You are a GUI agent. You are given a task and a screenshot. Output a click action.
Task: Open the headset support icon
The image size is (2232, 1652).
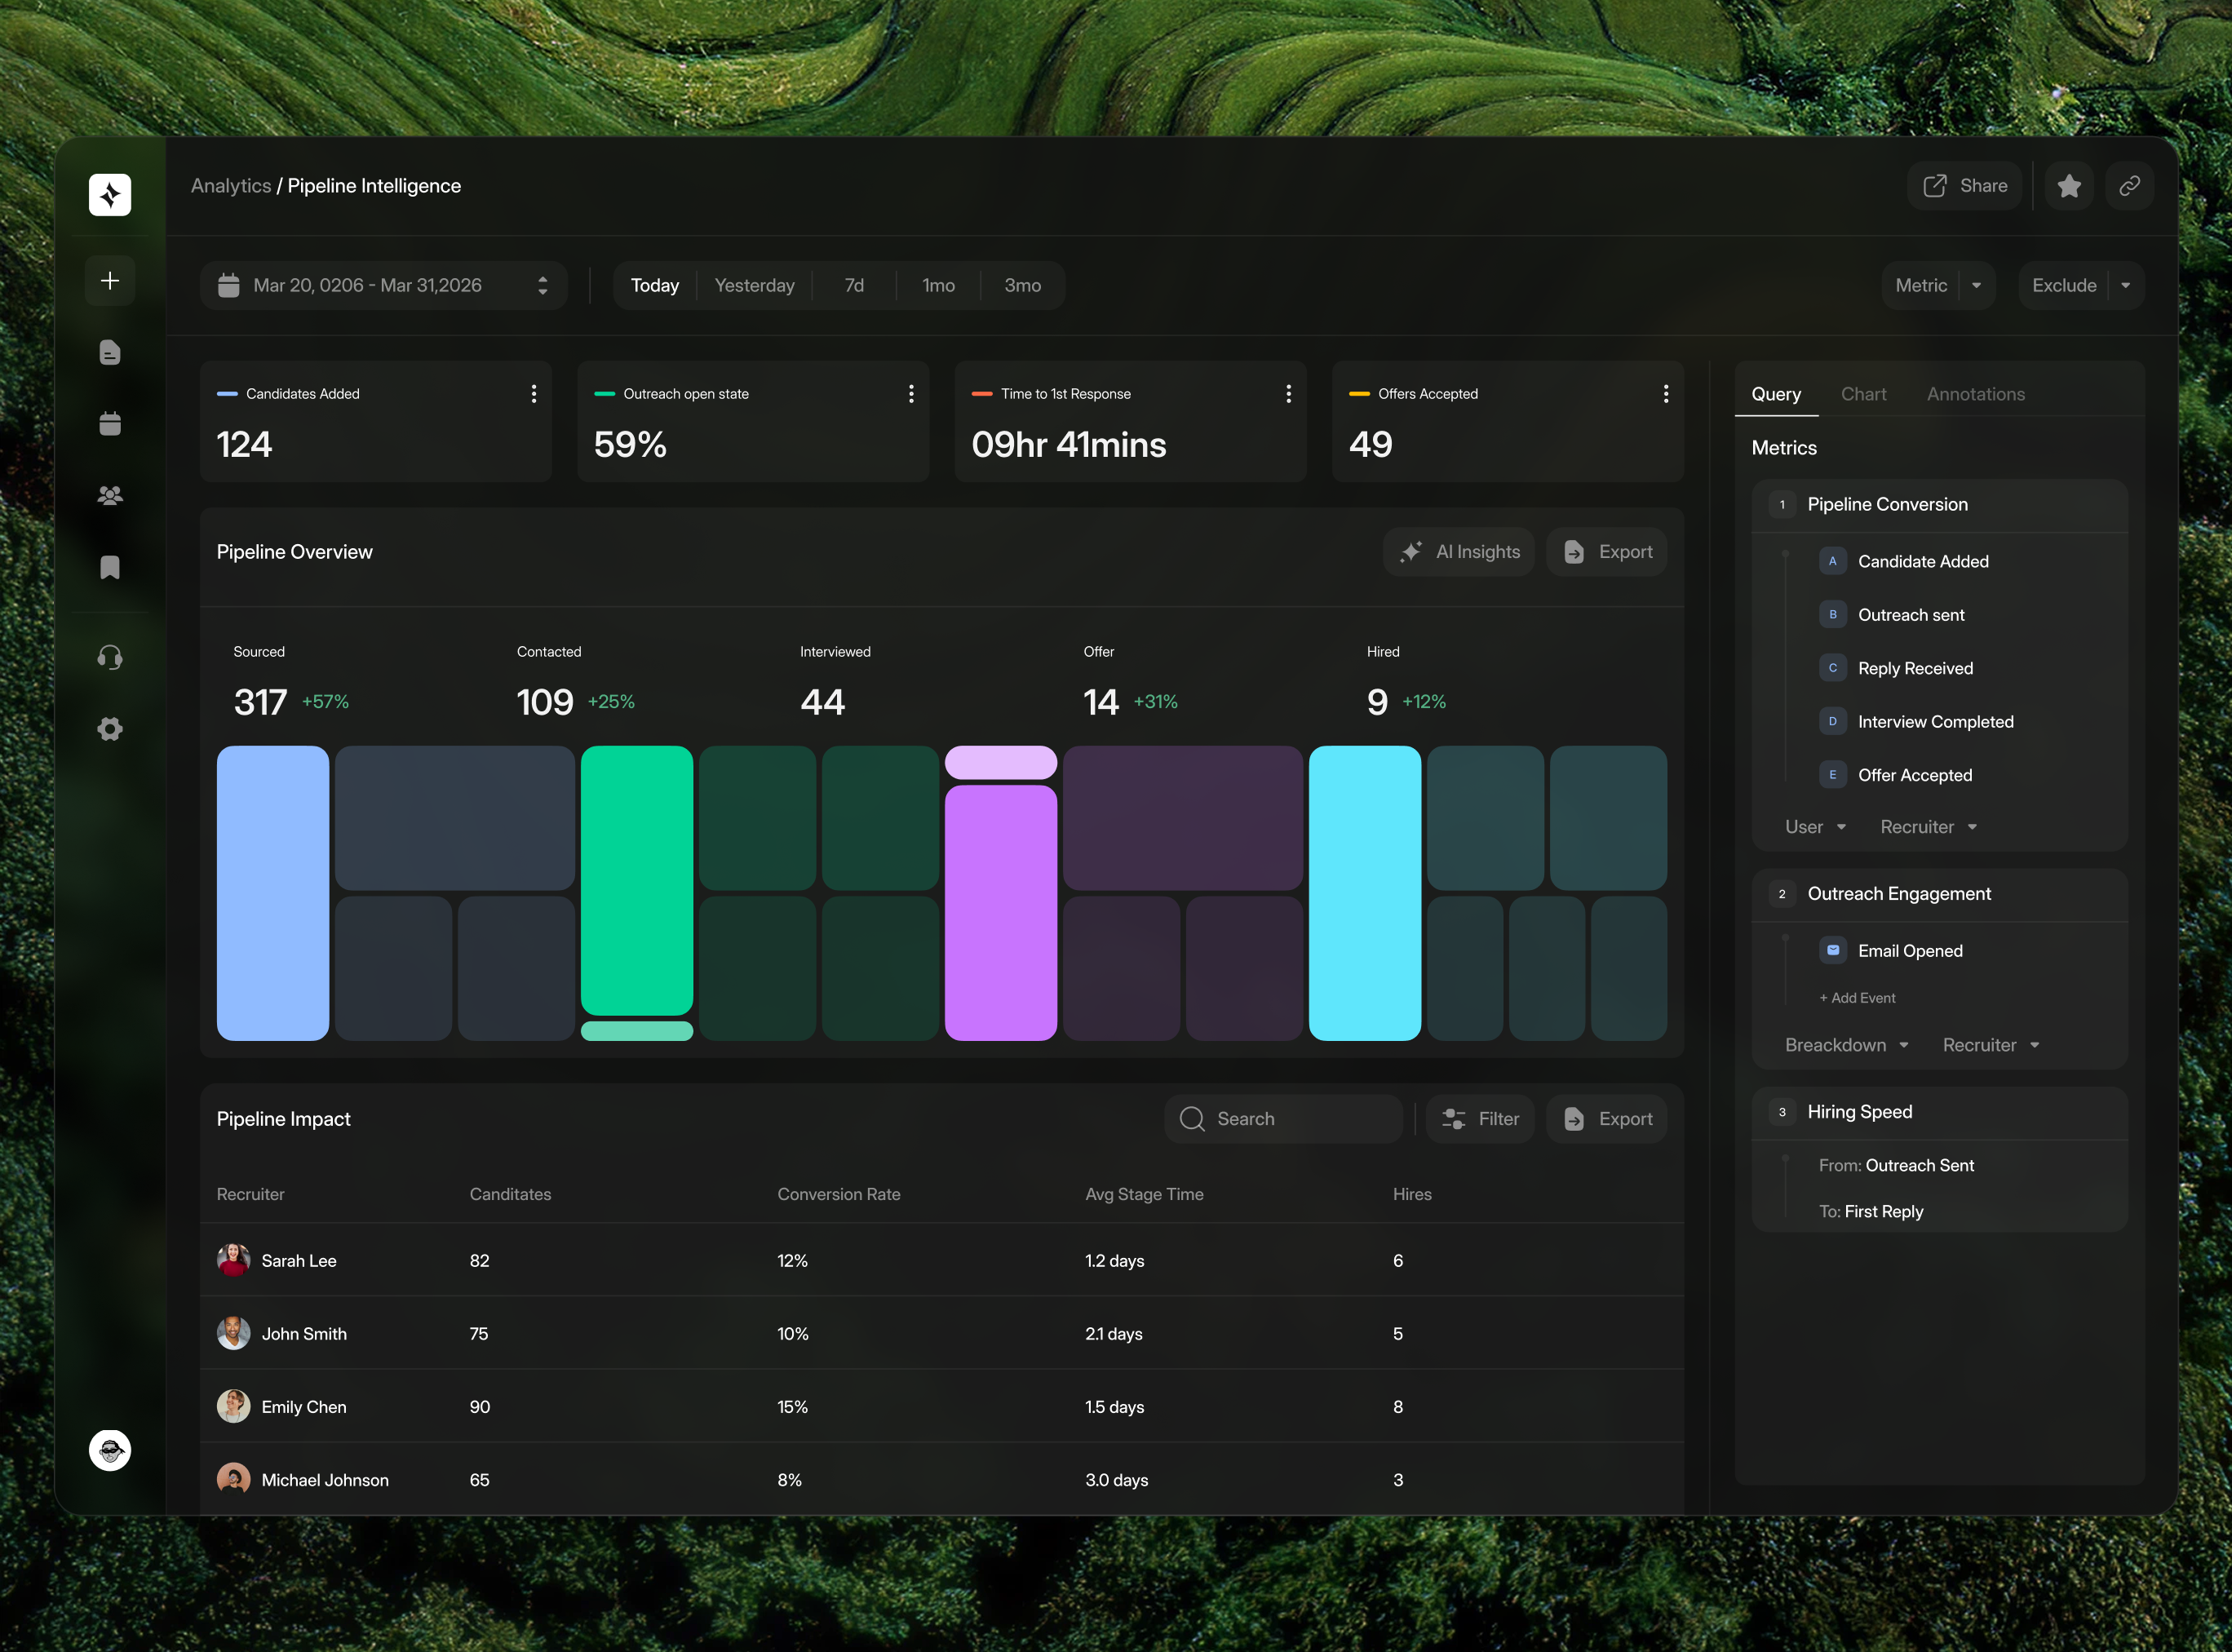[x=110, y=657]
